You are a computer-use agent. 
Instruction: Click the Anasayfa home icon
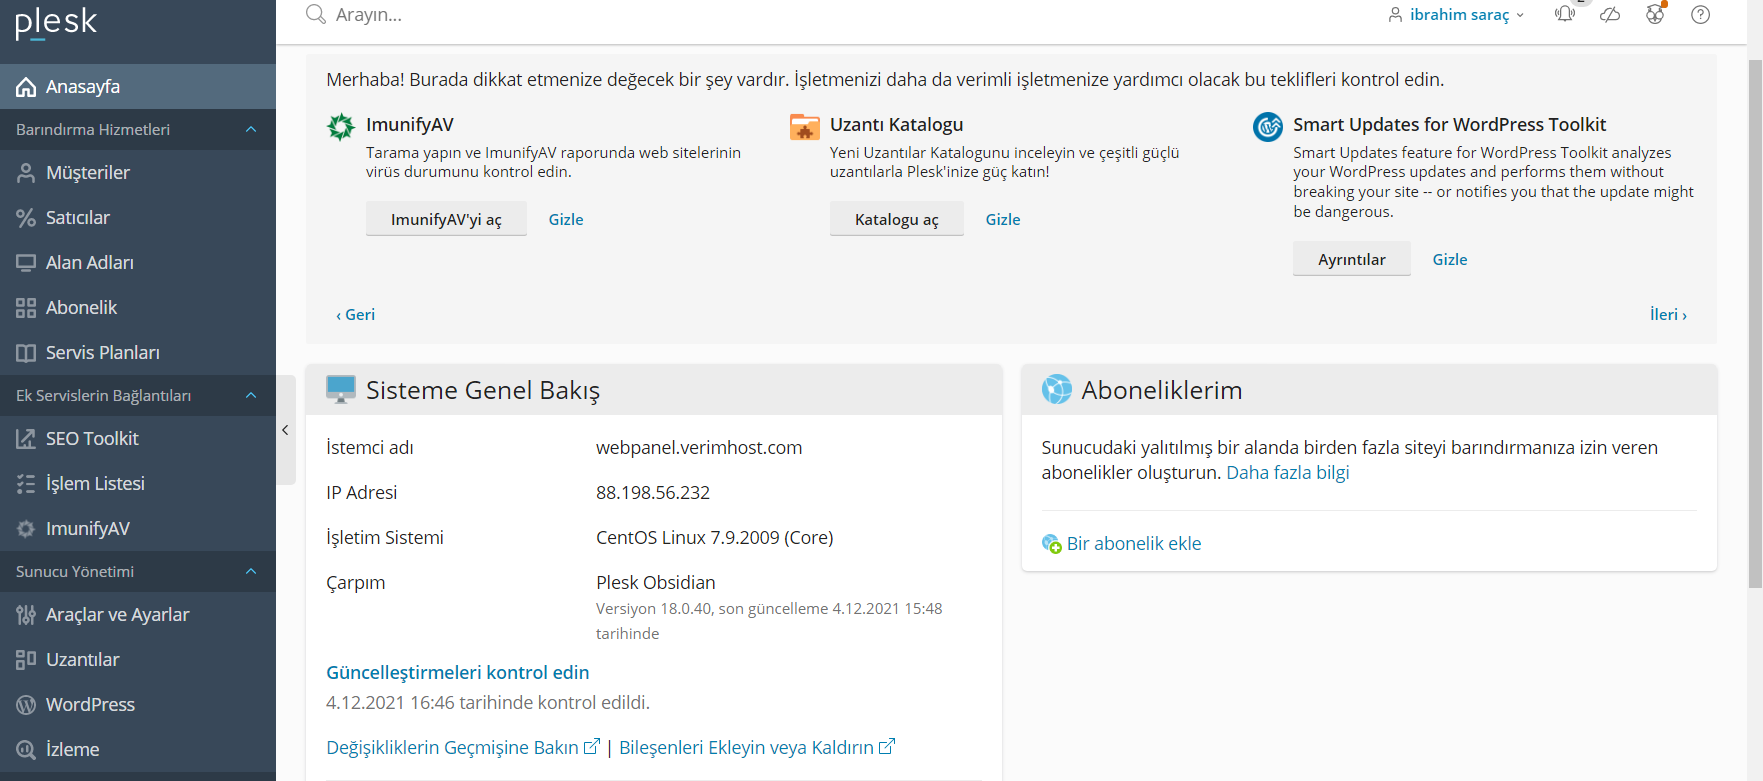click(x=26, y=87)
